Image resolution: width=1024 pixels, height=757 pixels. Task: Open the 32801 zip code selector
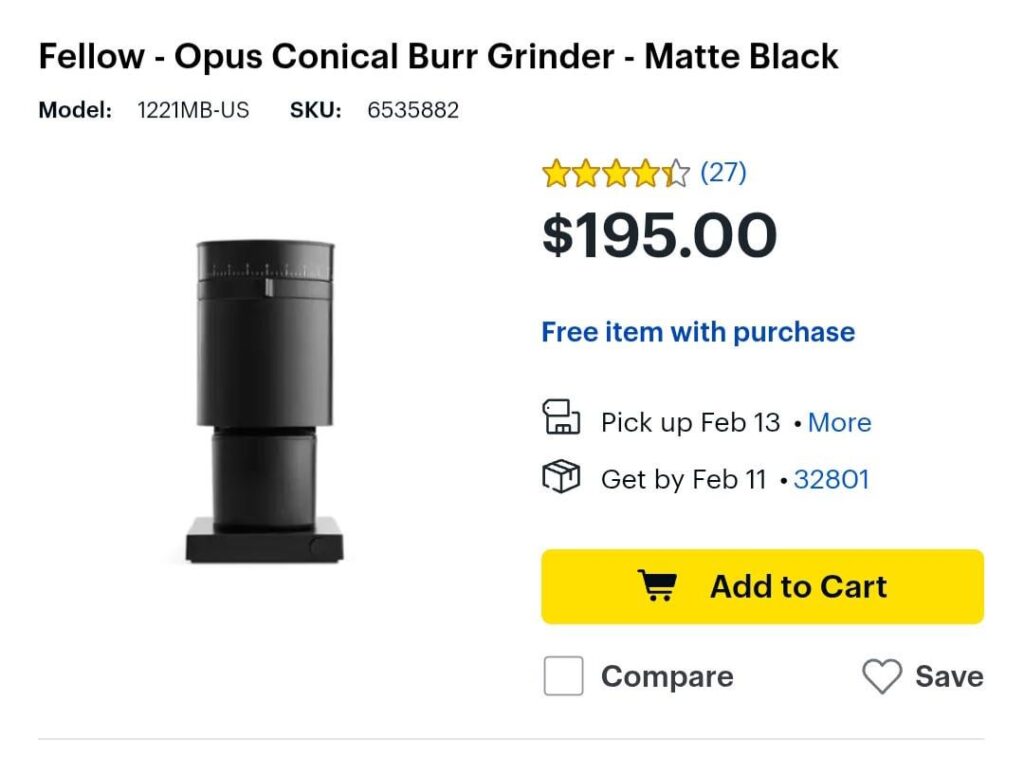[x=832, y=480]
